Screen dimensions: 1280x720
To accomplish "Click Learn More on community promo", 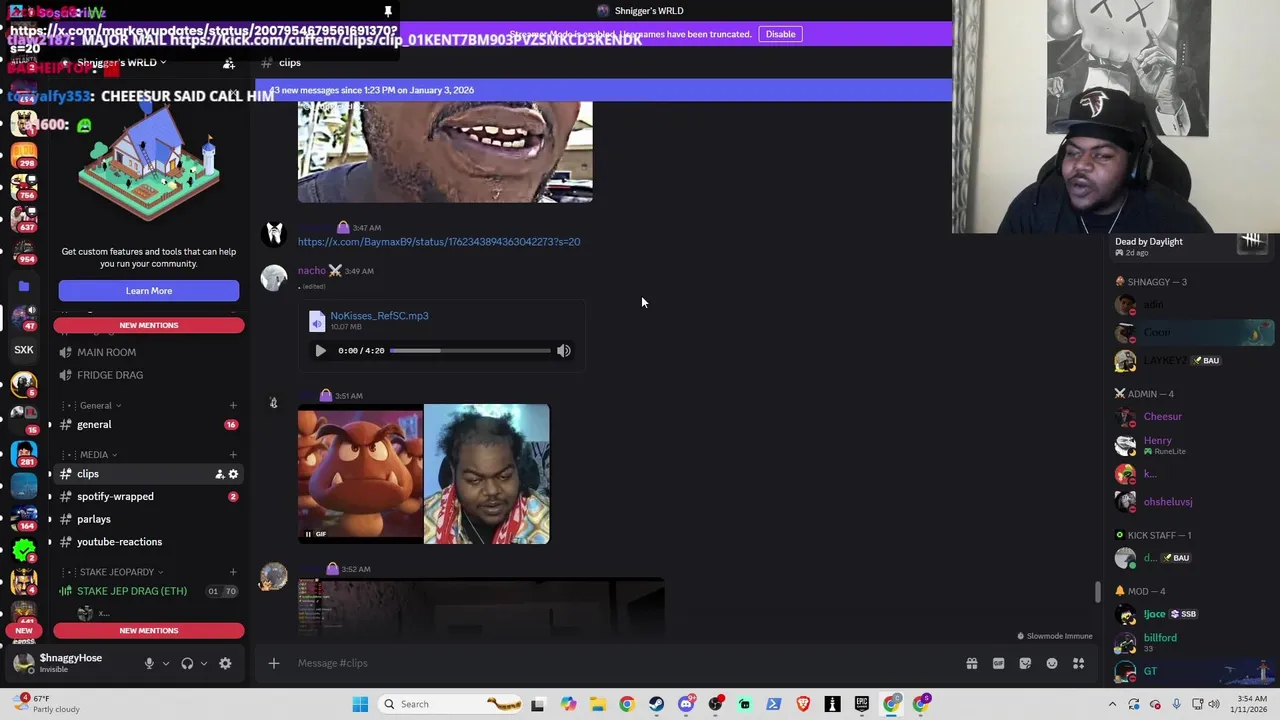I will pyautogui.click(x=149, y=291).
